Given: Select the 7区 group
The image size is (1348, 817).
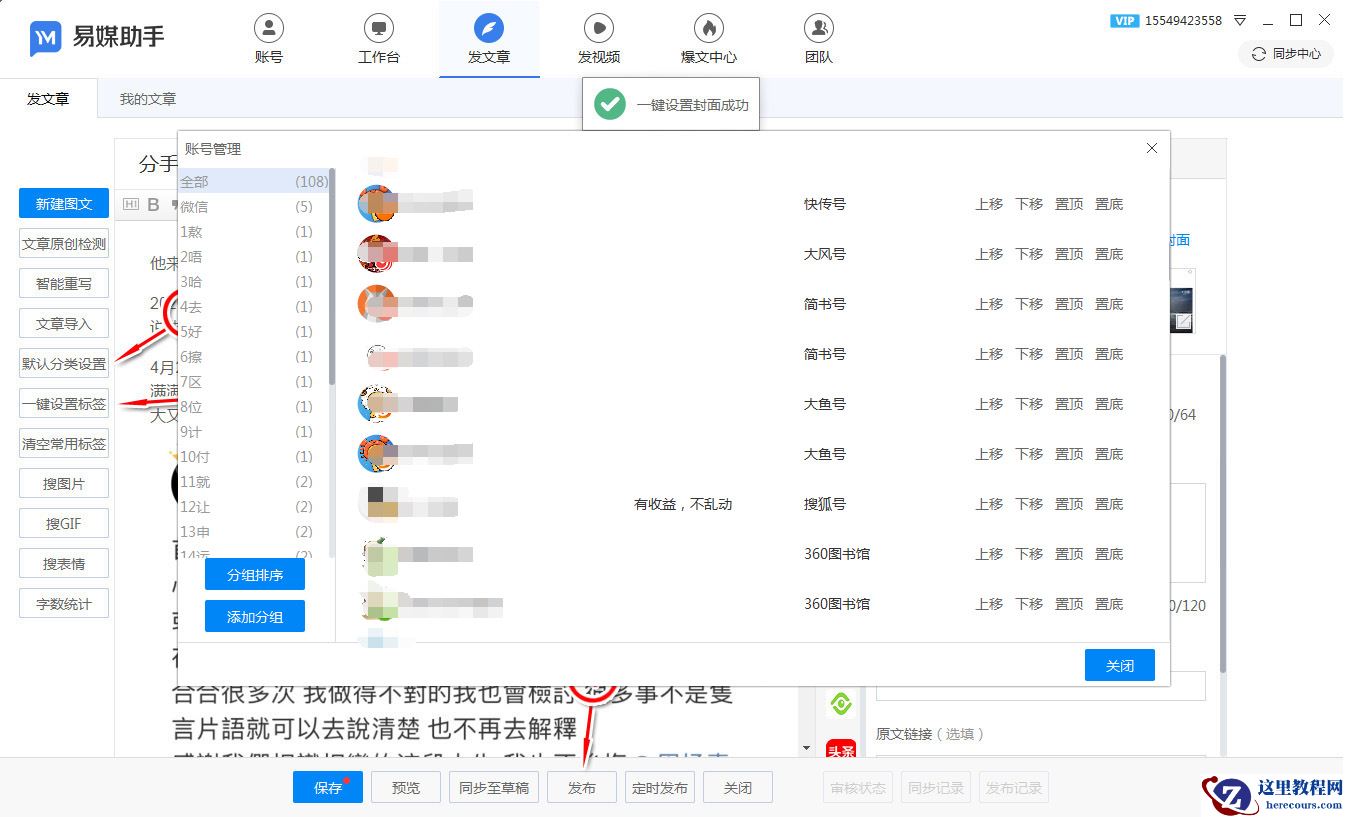Looking at the screenshot, I should [x=254, y=382].
